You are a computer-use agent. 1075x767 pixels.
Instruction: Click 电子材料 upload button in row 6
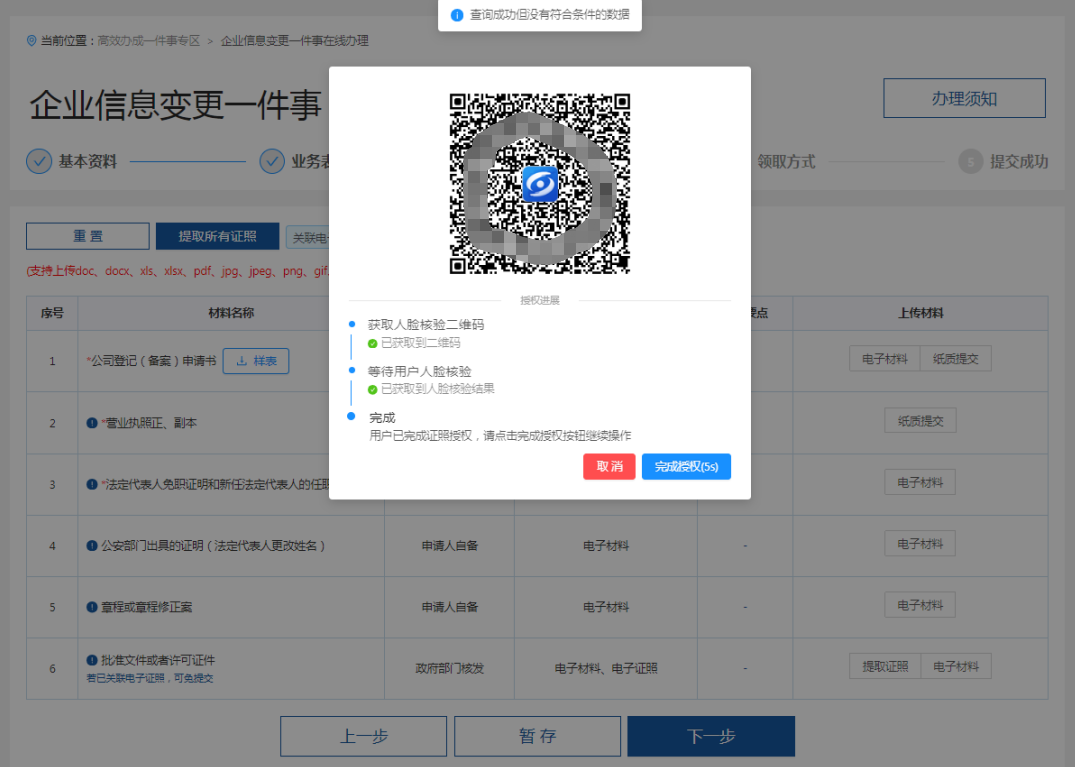[956, 666]
